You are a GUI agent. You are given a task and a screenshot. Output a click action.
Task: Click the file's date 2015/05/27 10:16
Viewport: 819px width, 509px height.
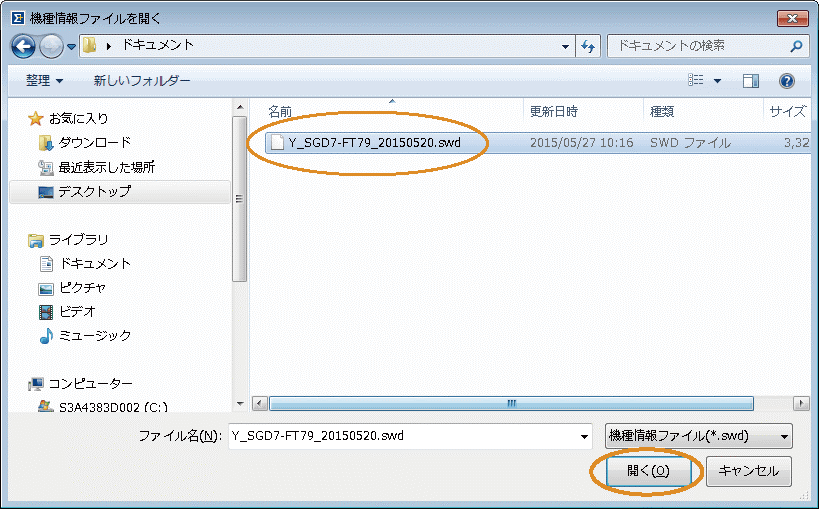[x=581, y=143]
